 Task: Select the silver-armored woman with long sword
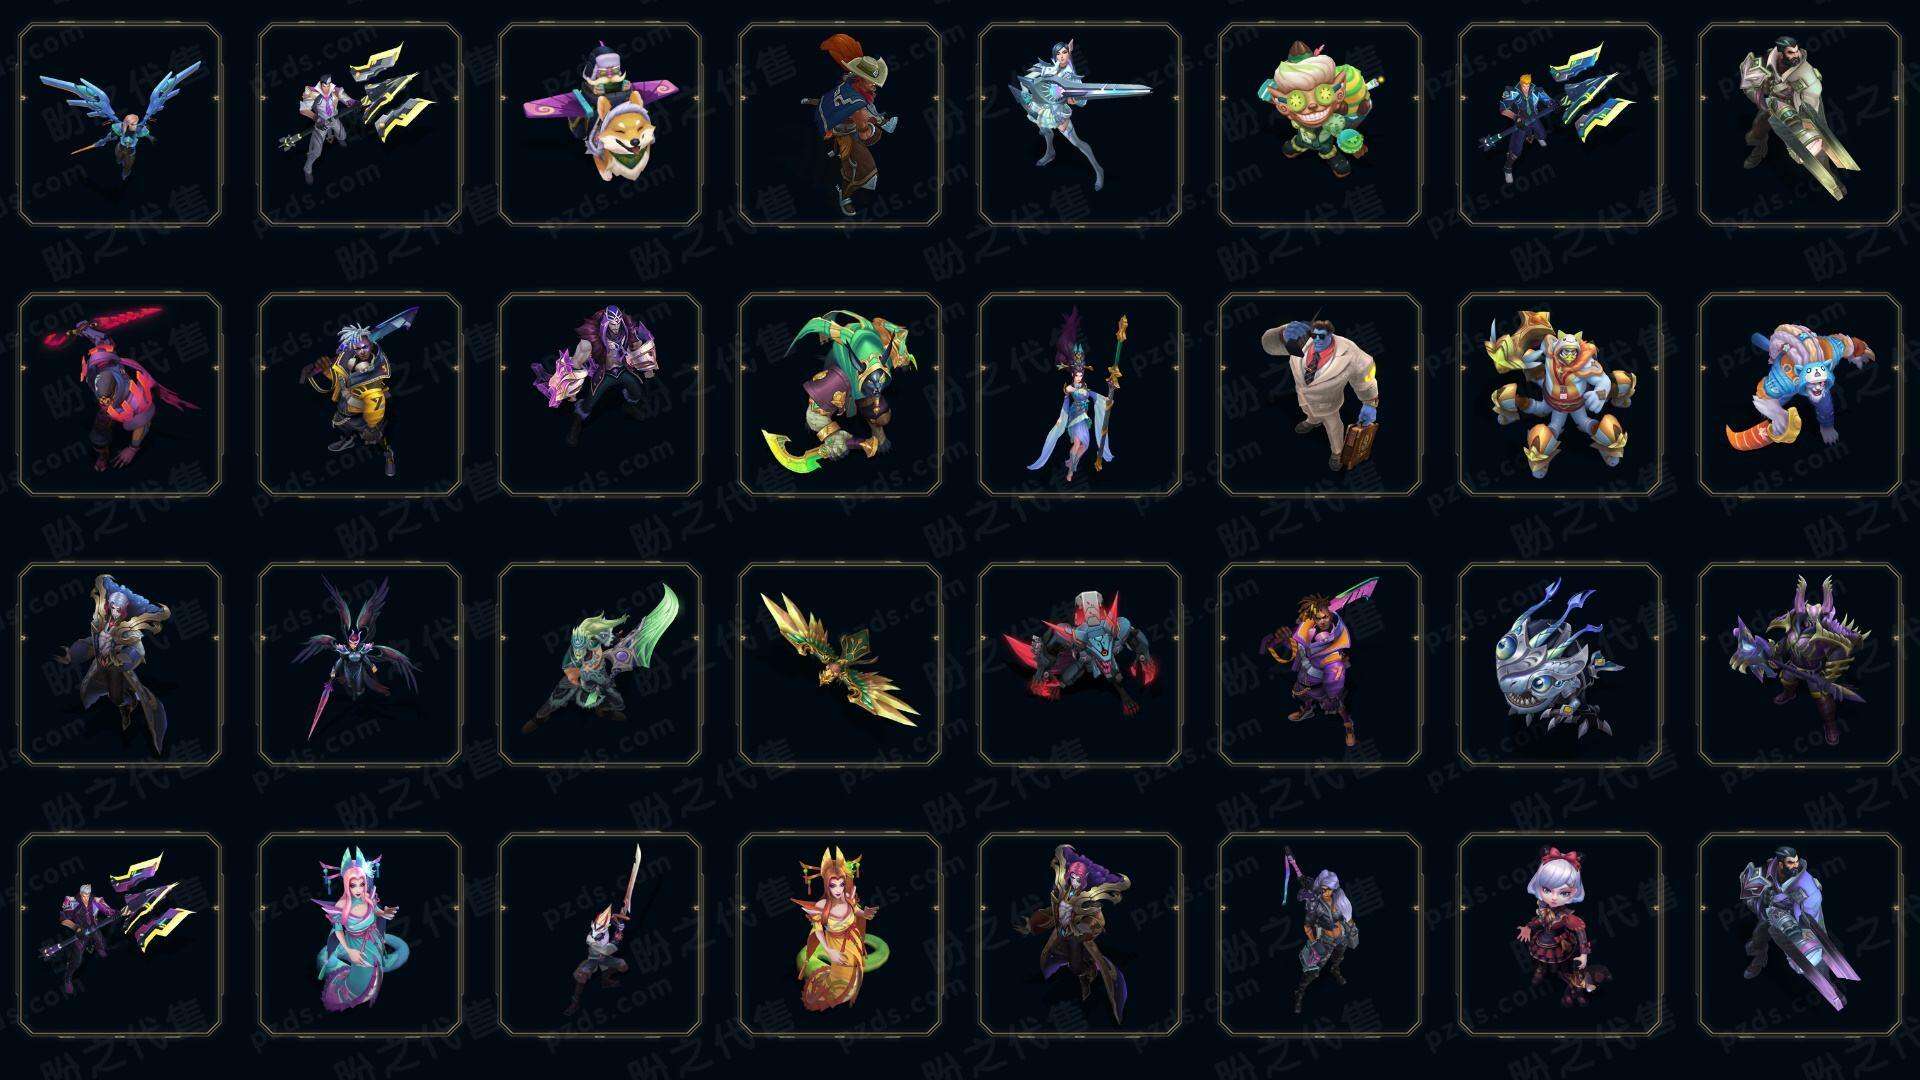coord(1080,125)
